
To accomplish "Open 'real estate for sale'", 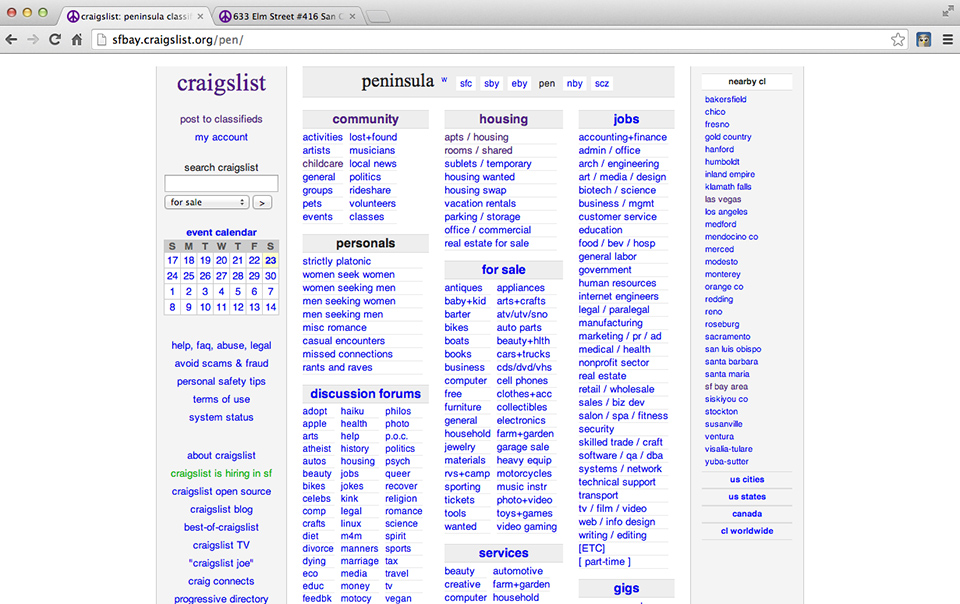I will 486,244.
